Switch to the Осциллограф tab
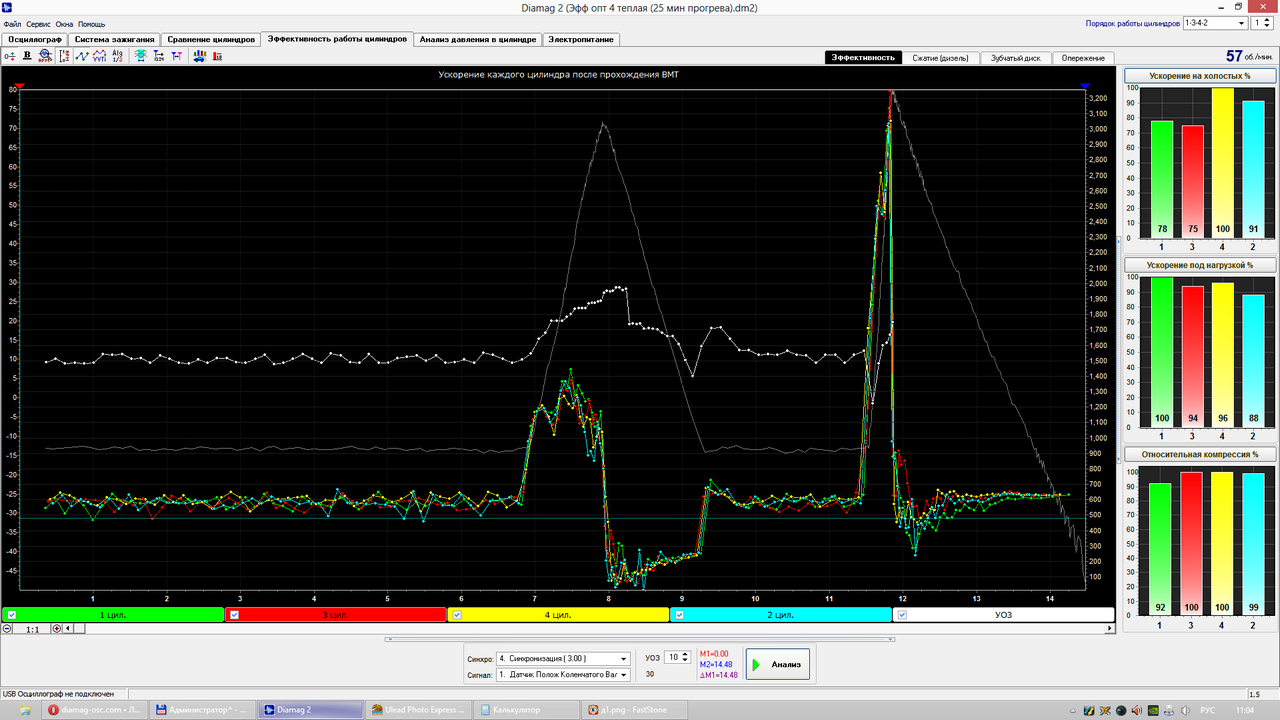The image size is (1280, 720). [35, 39]
